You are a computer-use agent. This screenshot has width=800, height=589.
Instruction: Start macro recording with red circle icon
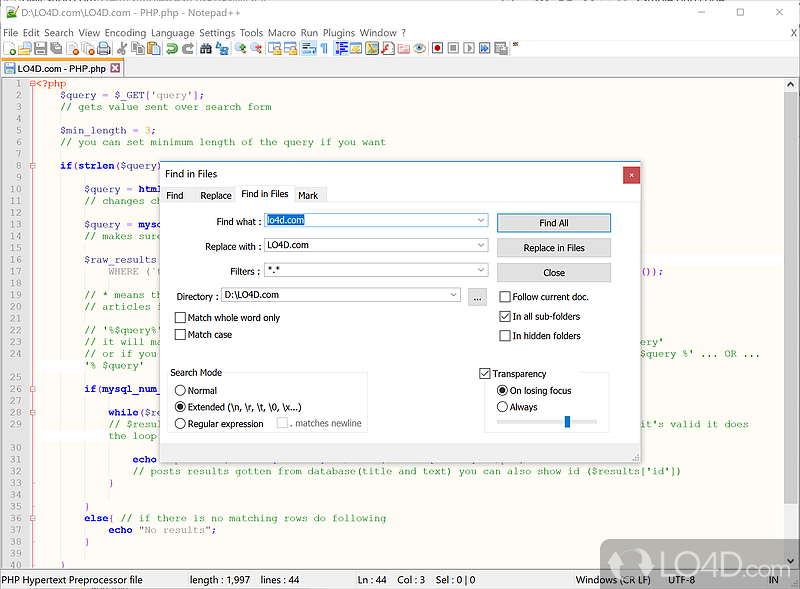(437, 48)
